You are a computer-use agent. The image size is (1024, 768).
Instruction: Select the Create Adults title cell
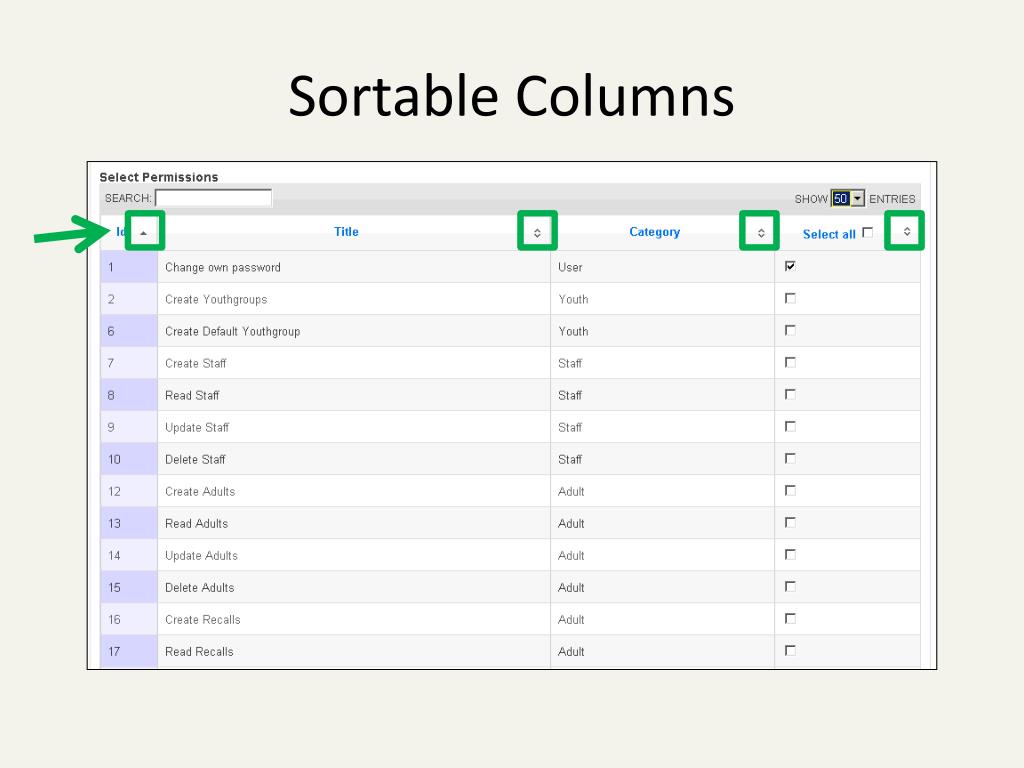coord(354,491)
